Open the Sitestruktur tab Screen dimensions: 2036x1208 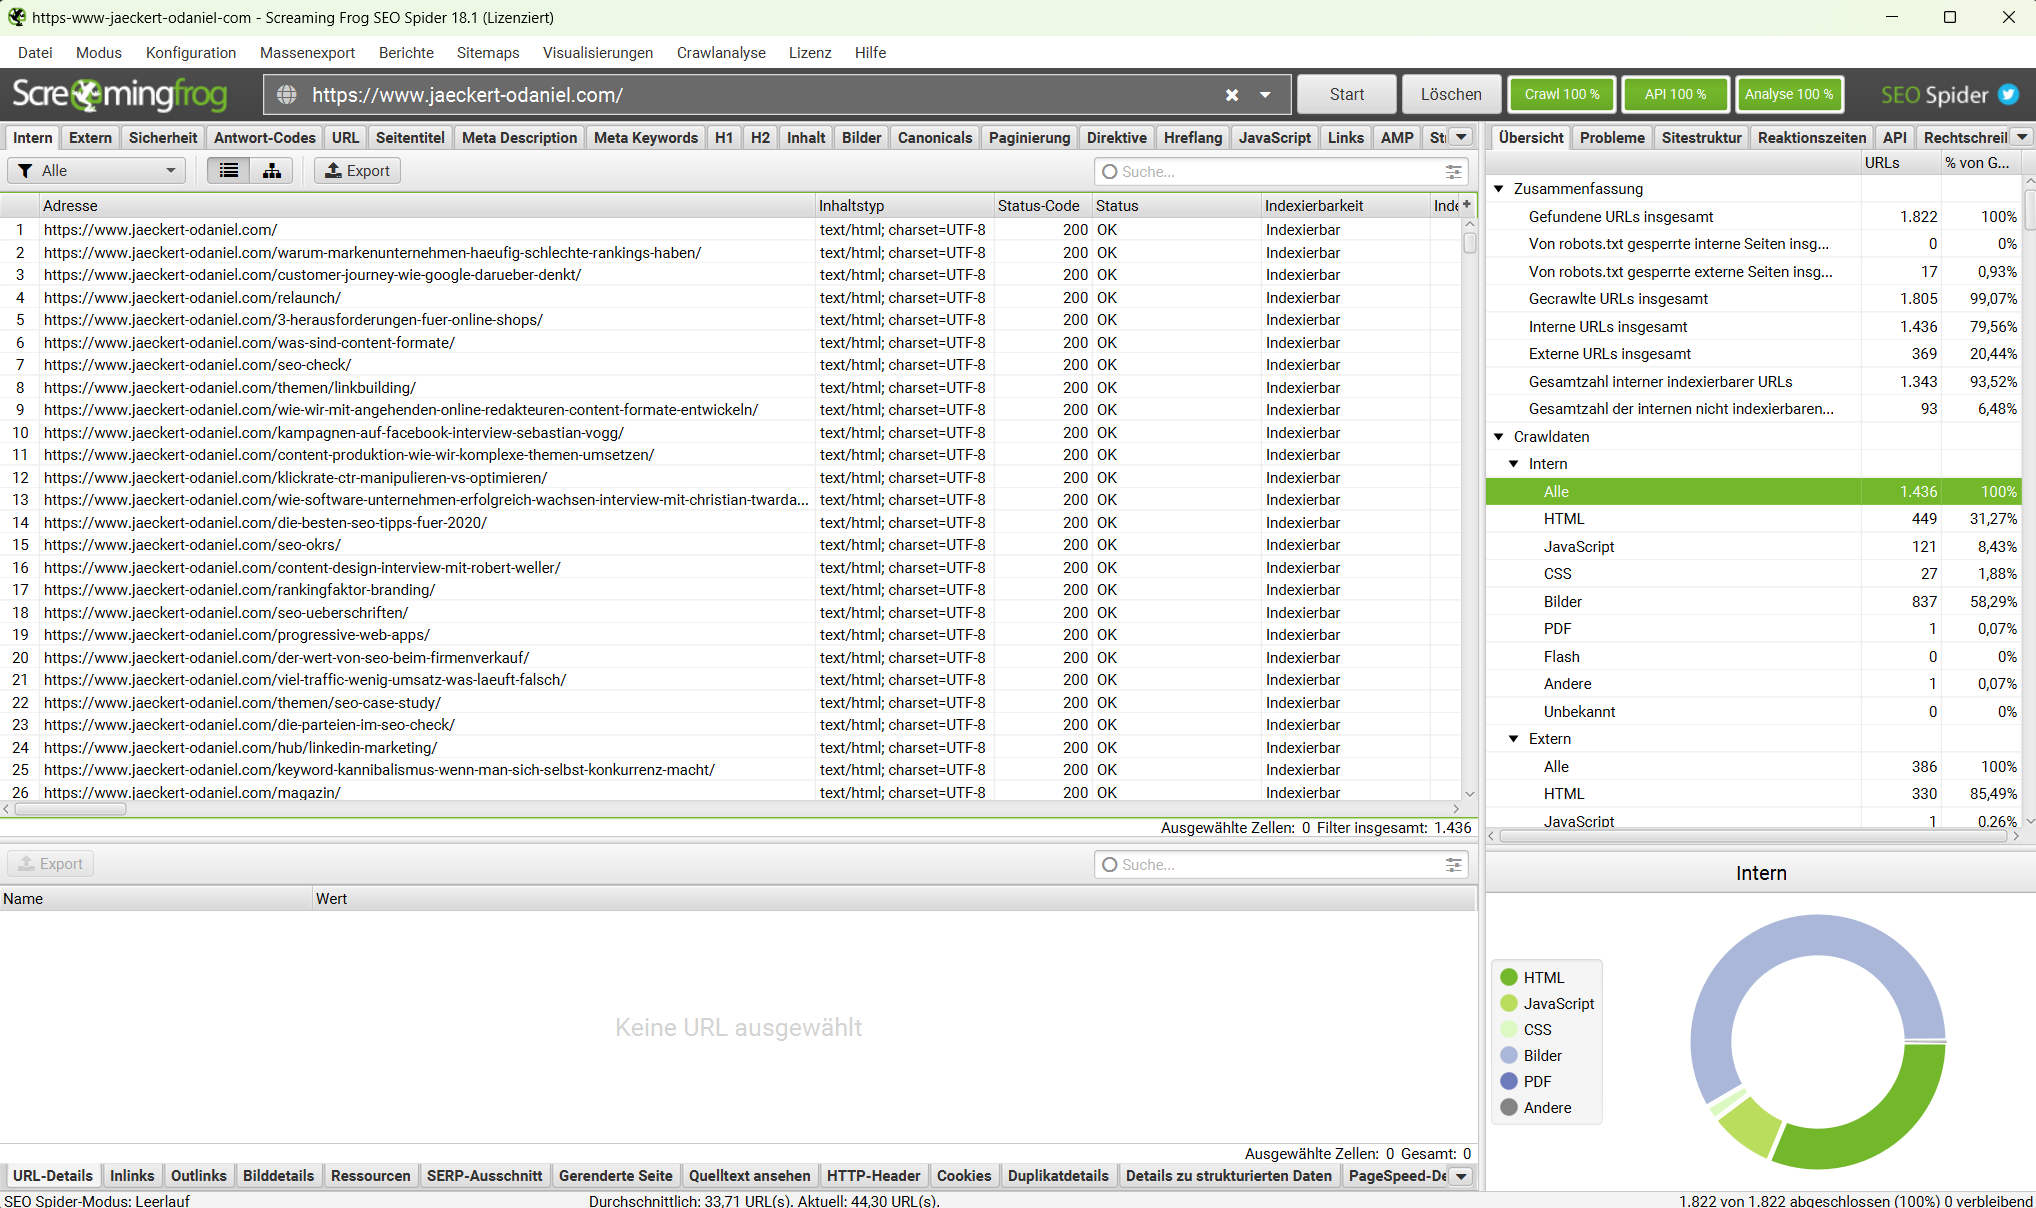click(x=1702, y=137)
